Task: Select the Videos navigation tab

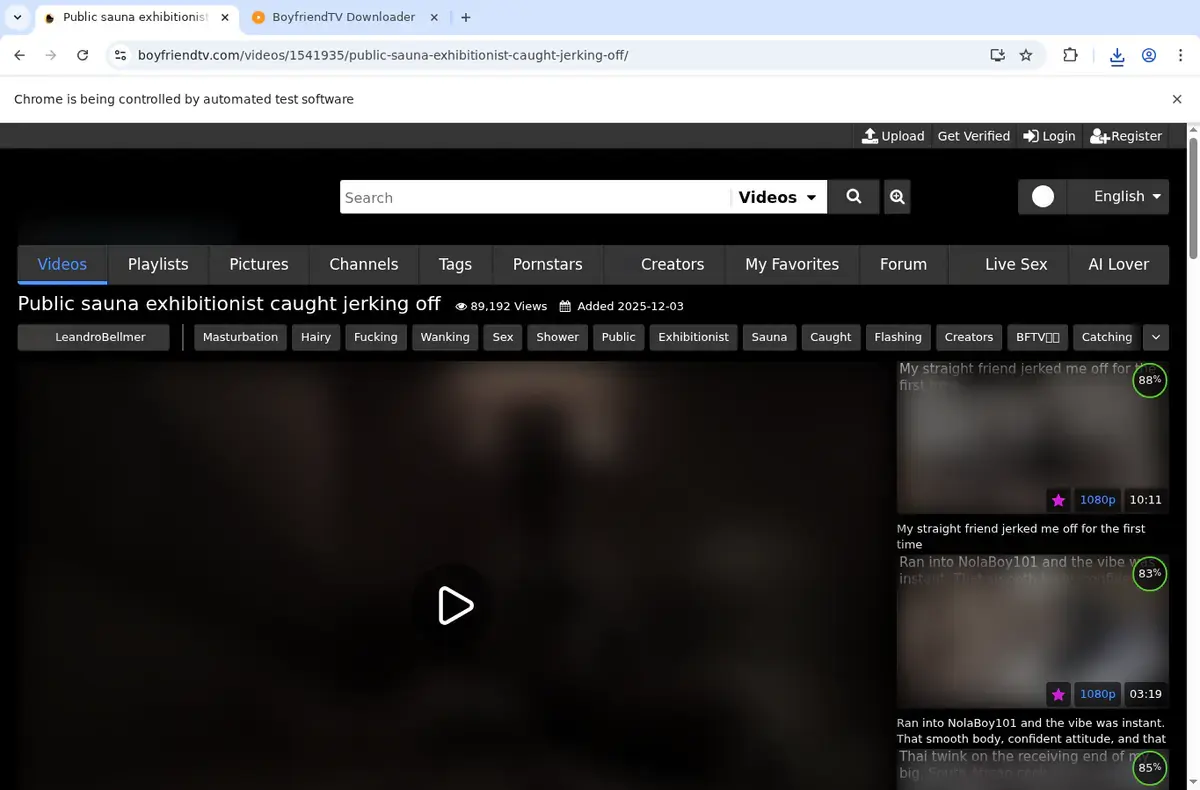Action: (62, 265)
